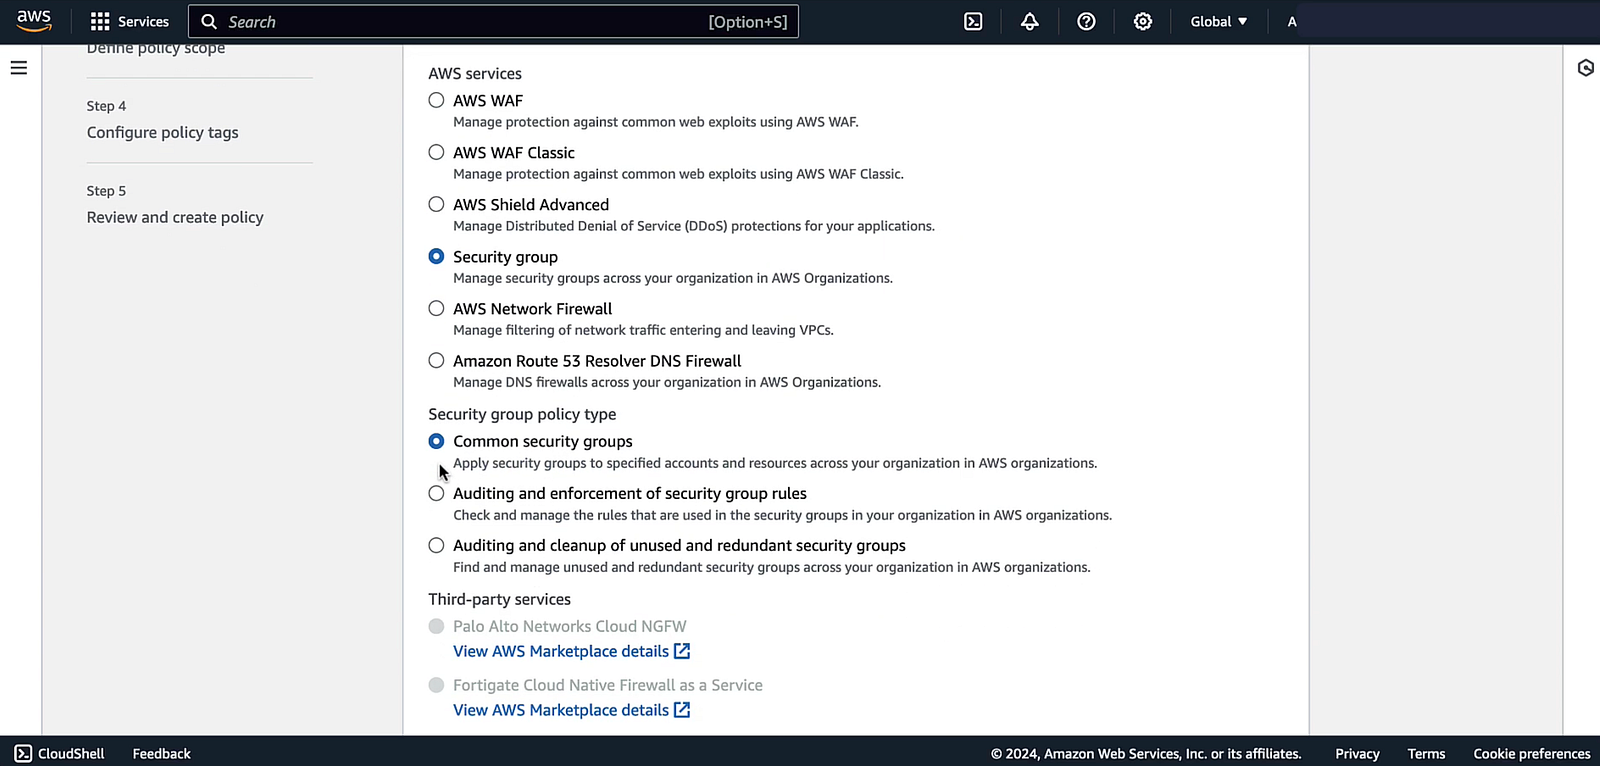Click the copyright Amazon Web Services text
Screen dimensions: 1600x766
(1146, 753)
